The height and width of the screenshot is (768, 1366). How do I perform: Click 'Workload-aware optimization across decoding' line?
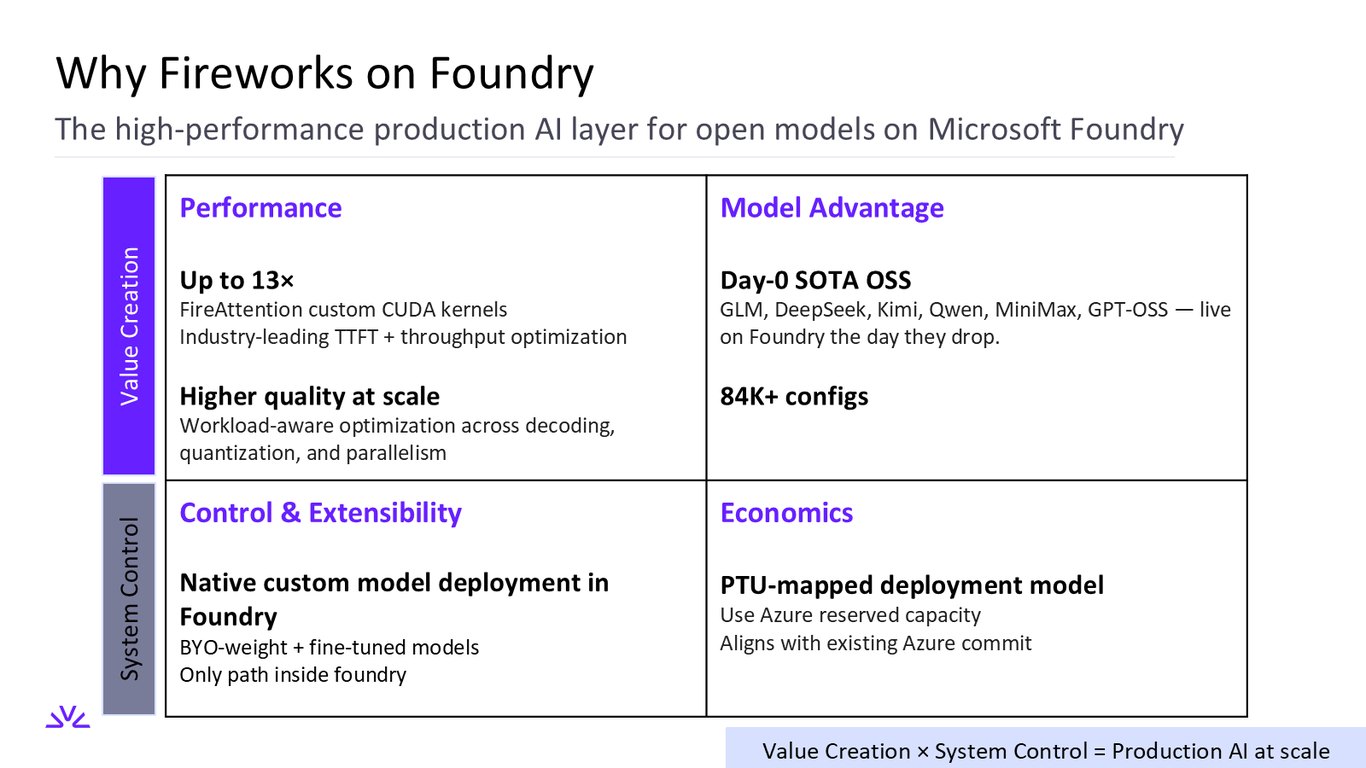click(x=397, y=426)
